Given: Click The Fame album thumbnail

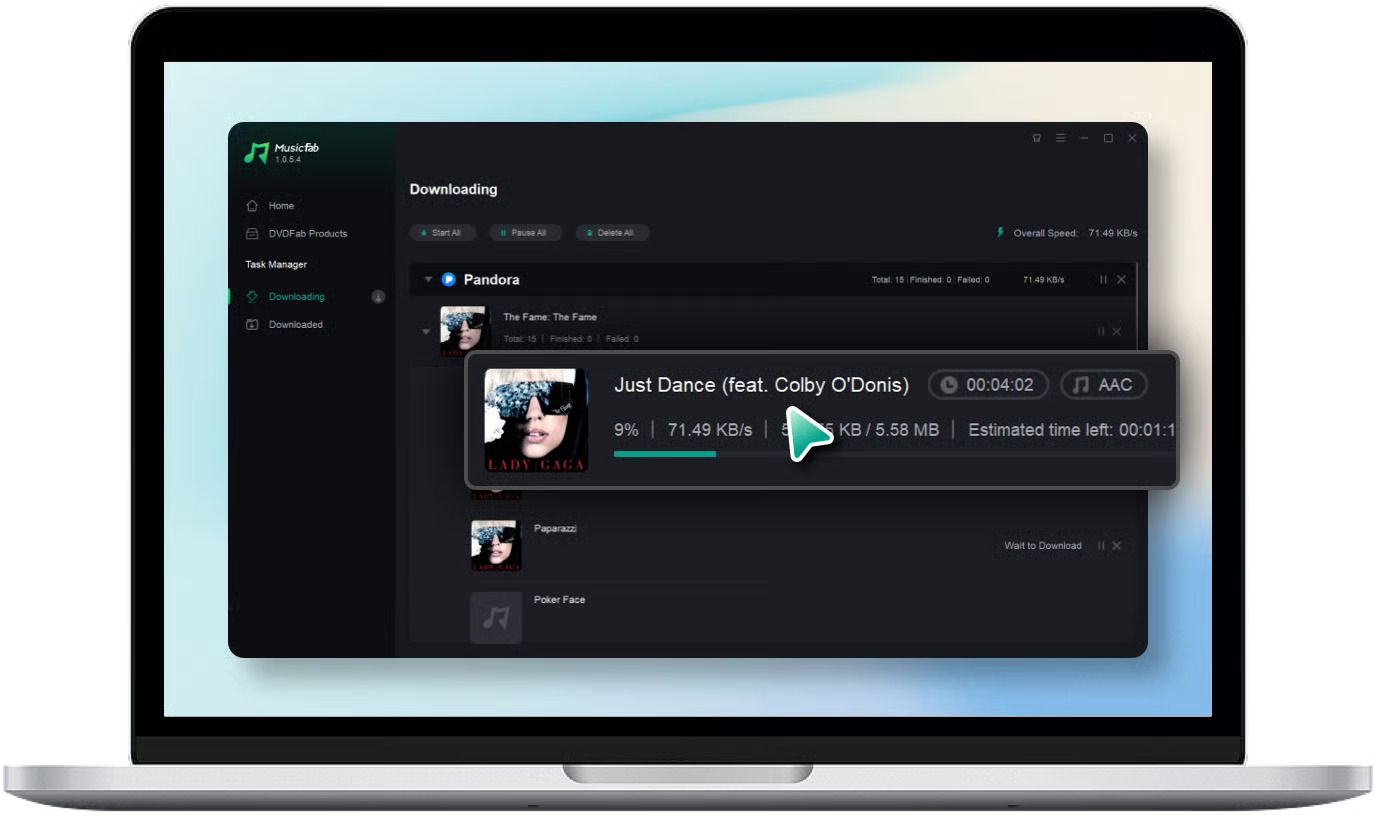Looking at the screenshot, I should tap(465, 330).
